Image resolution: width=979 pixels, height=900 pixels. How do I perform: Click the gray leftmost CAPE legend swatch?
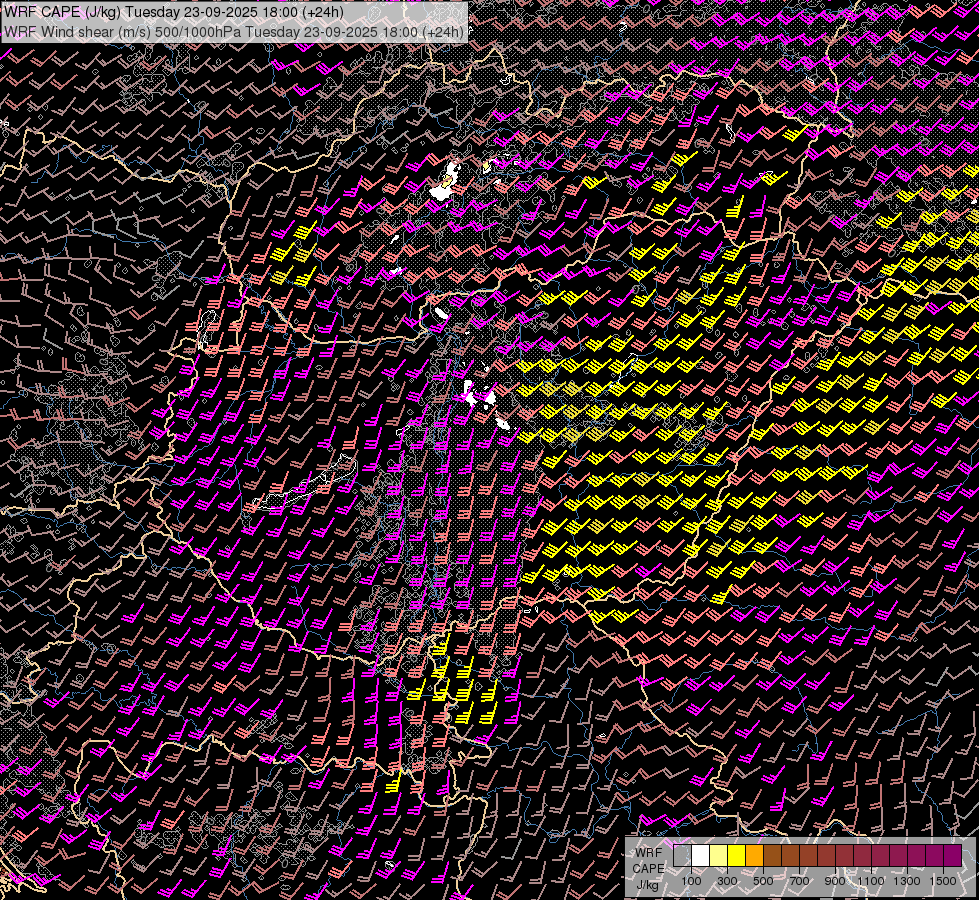tap(682, 856)
